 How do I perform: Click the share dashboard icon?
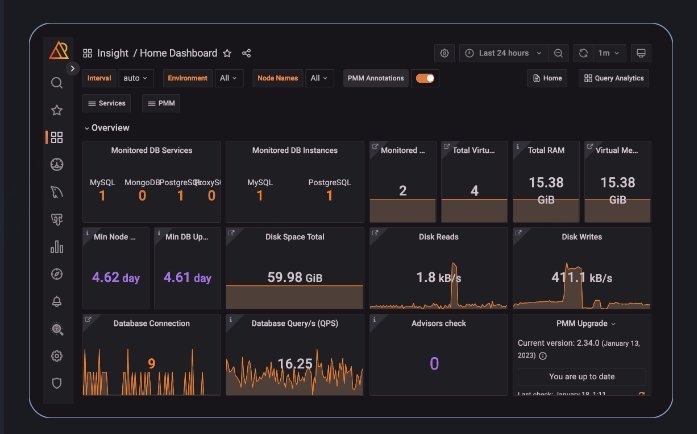pos(247,53)
